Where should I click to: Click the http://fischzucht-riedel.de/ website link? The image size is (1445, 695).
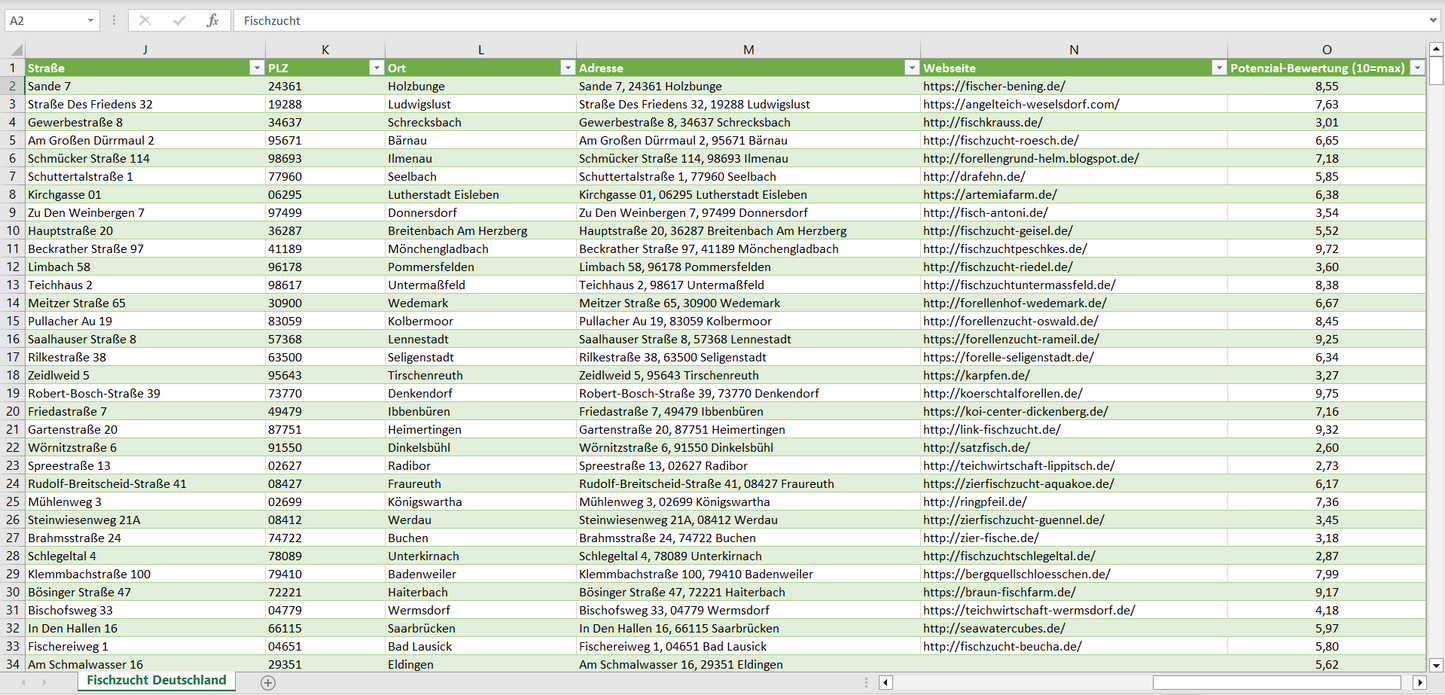coord(997,267)
